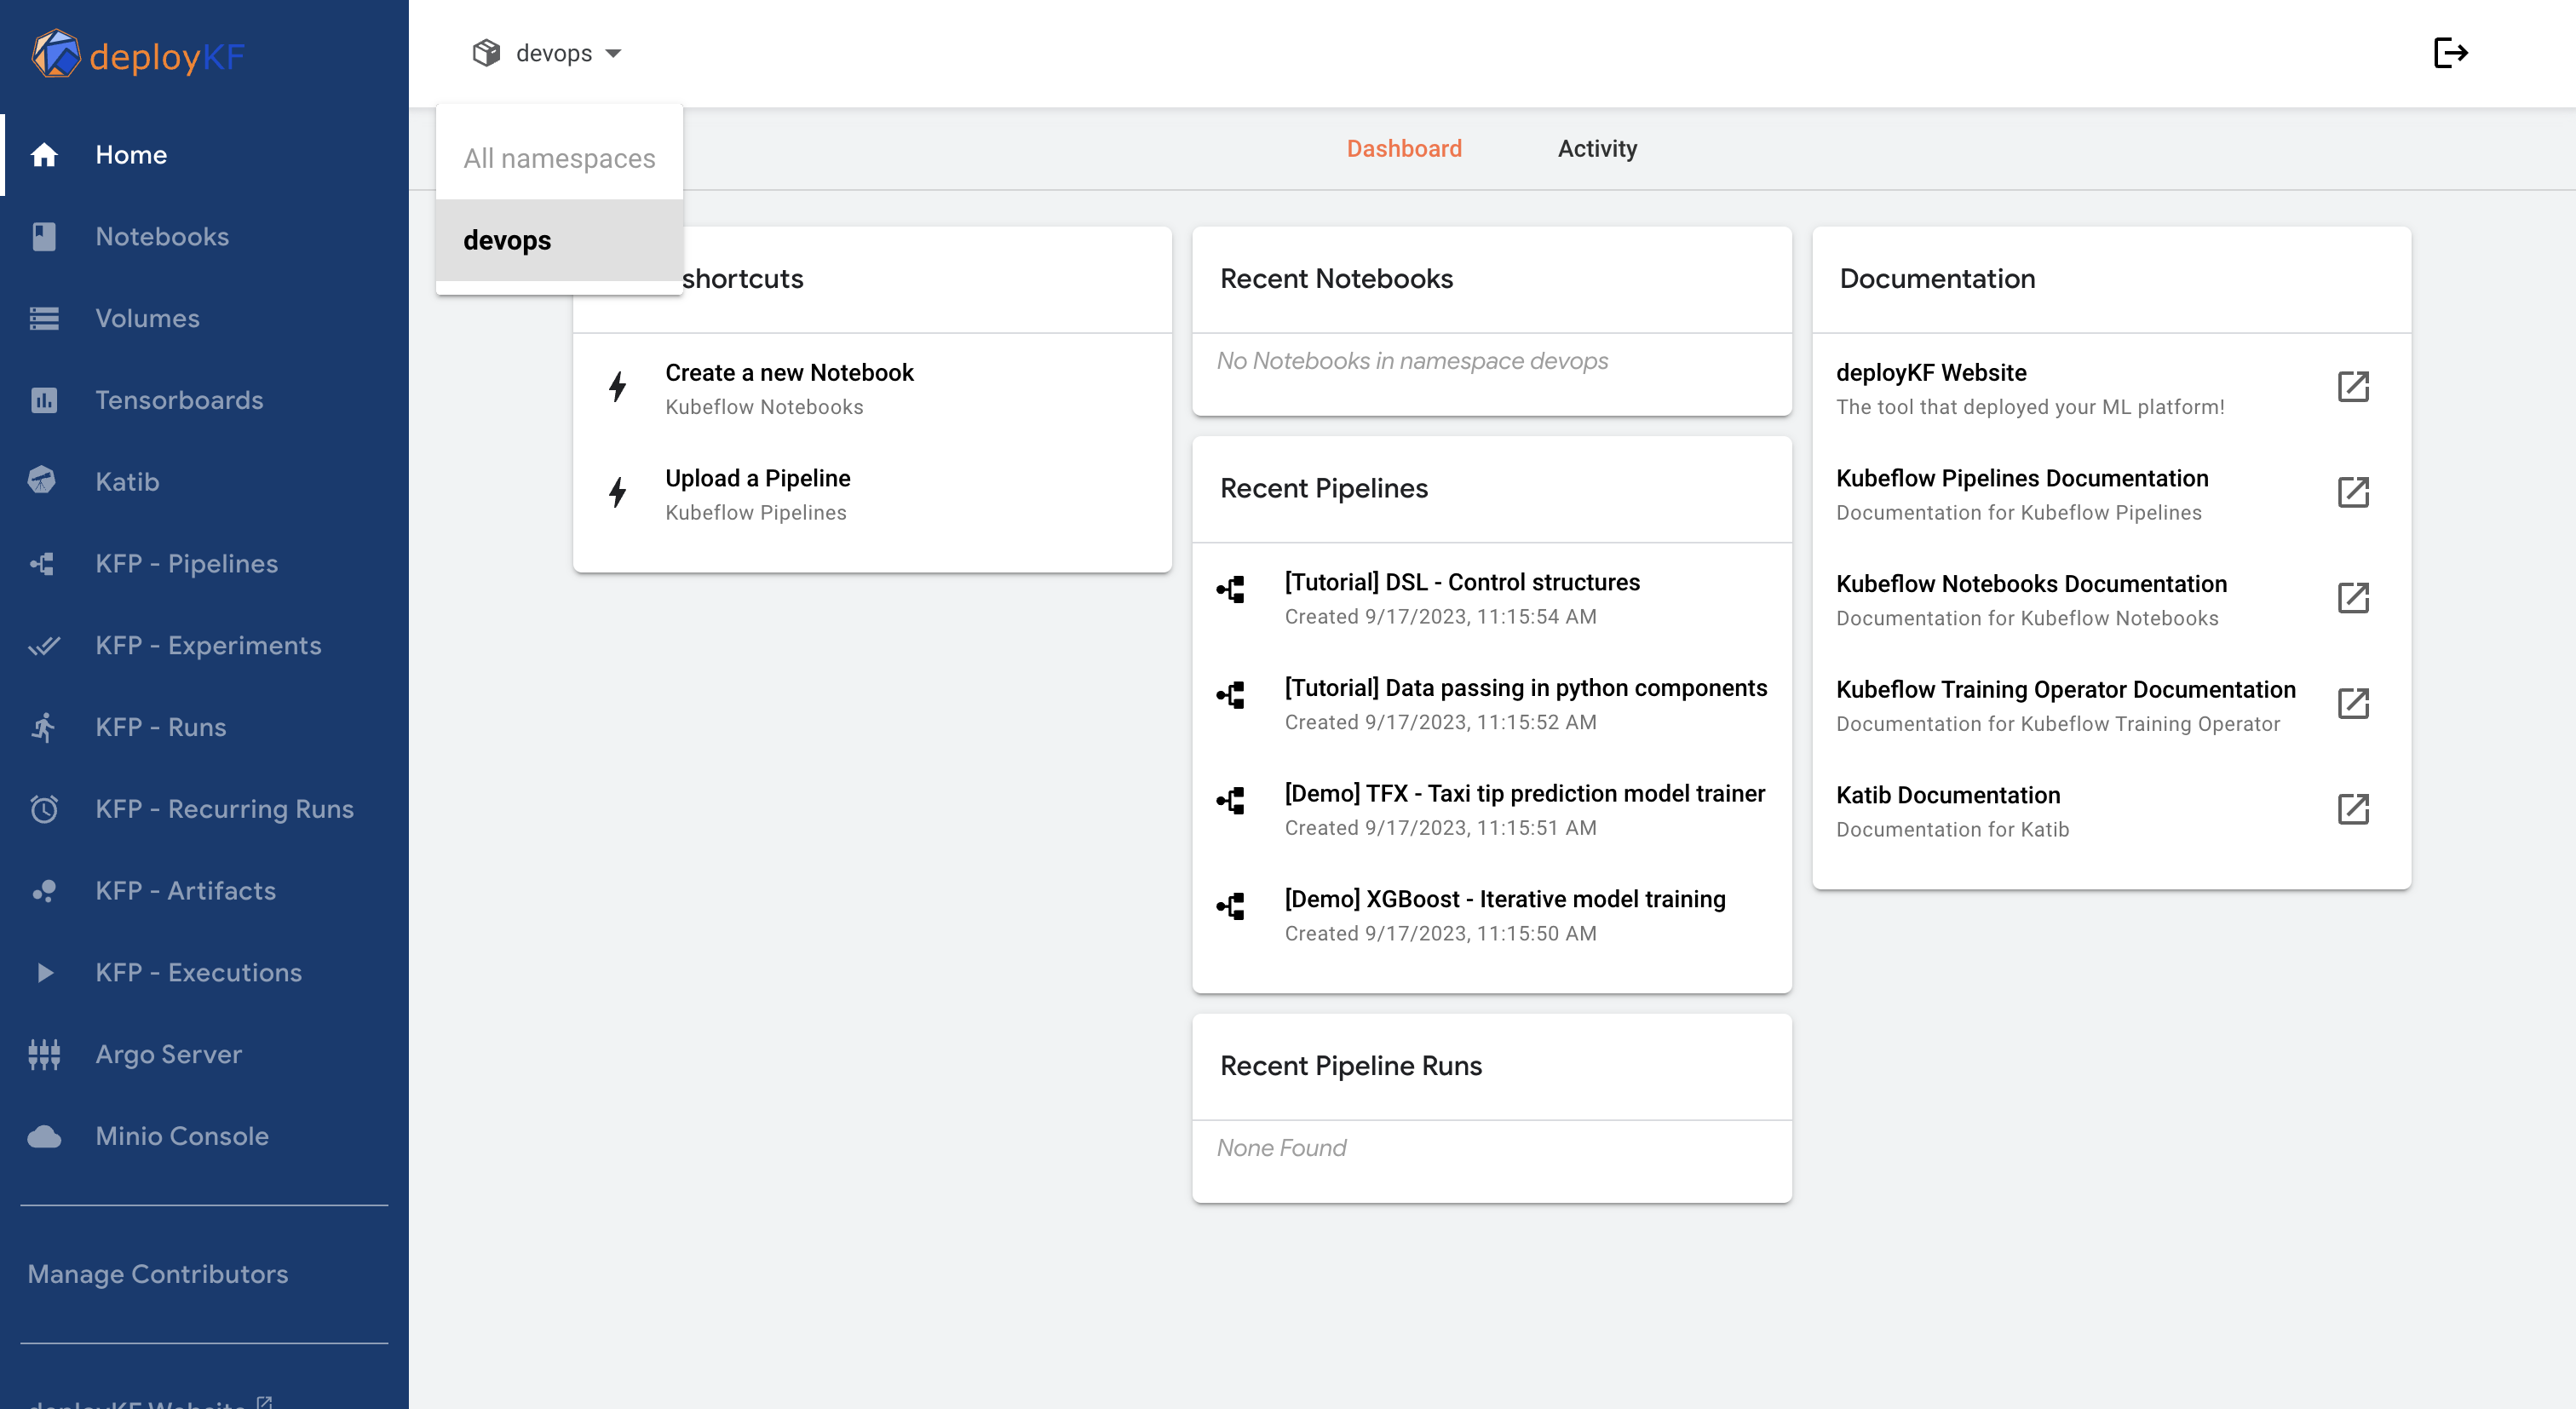
Task: Open Volumes from sidebar
Action: pos(204,318)
